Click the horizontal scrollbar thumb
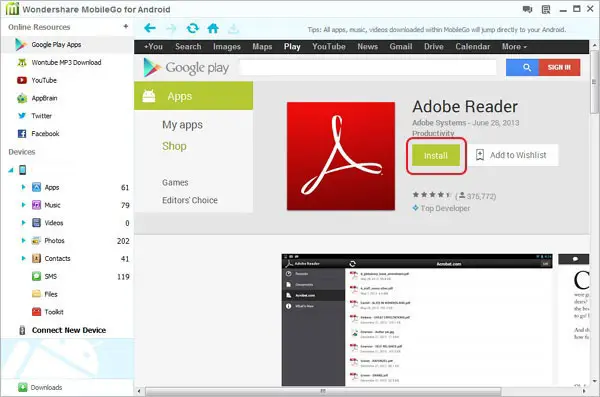This screenshot has height=397, width=600. click(x=323, y=391)
